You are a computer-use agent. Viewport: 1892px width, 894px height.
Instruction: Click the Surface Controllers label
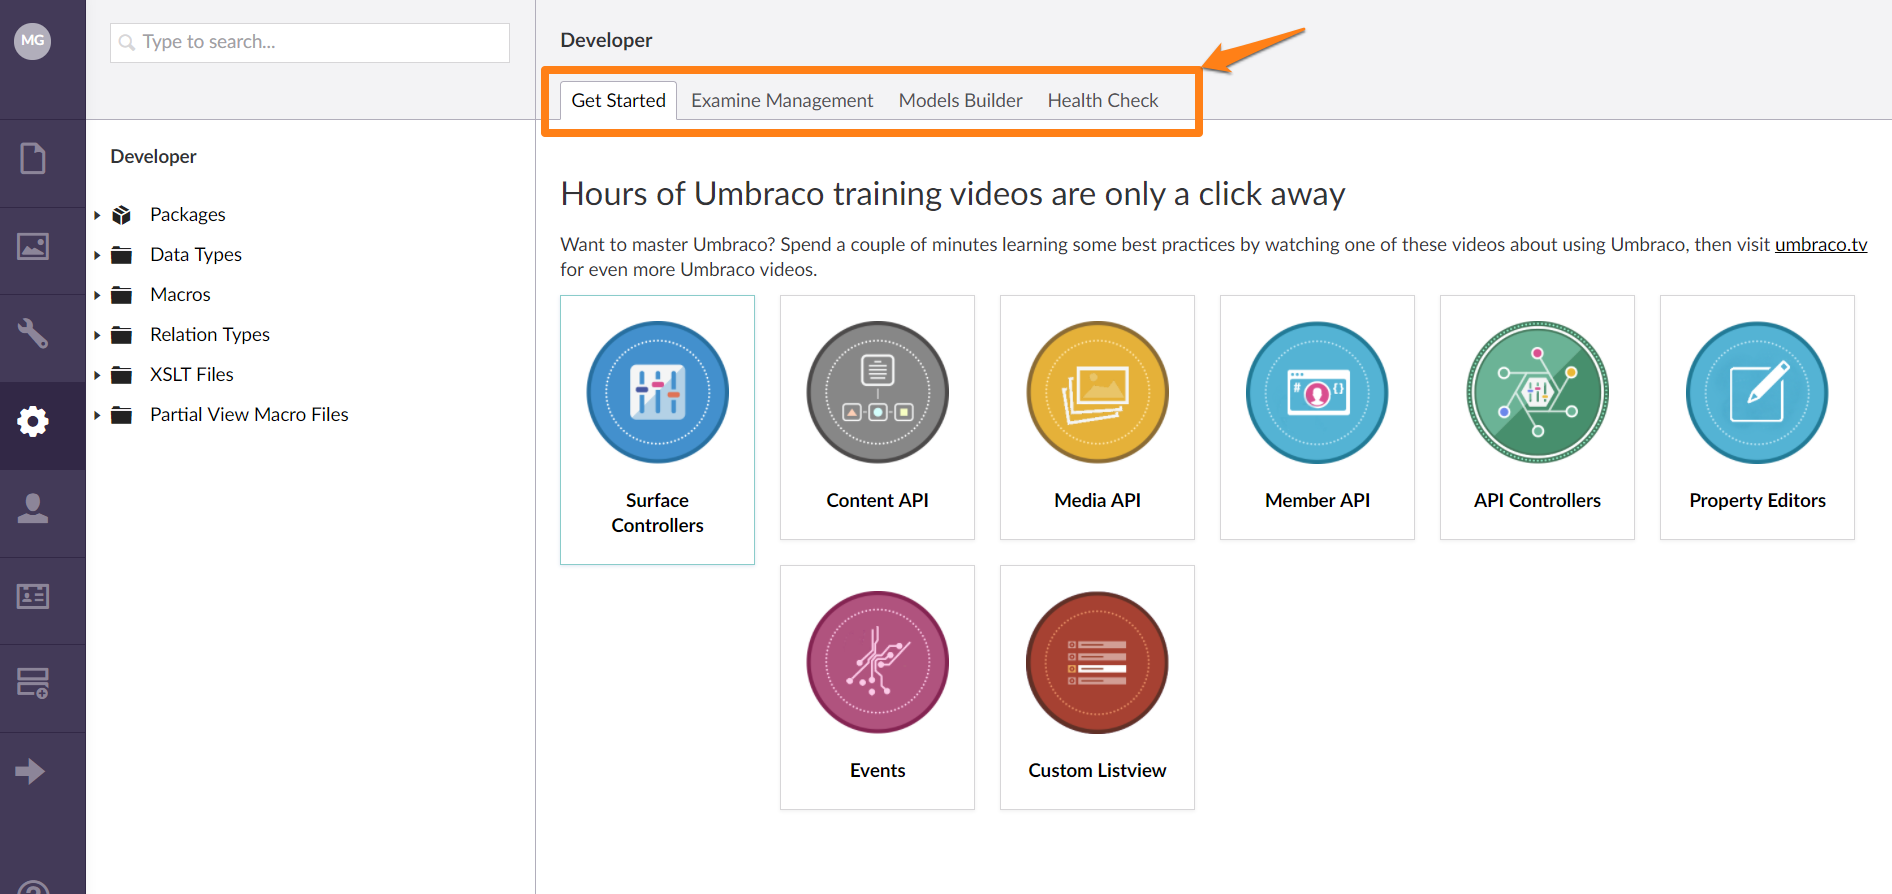(657, 513)
